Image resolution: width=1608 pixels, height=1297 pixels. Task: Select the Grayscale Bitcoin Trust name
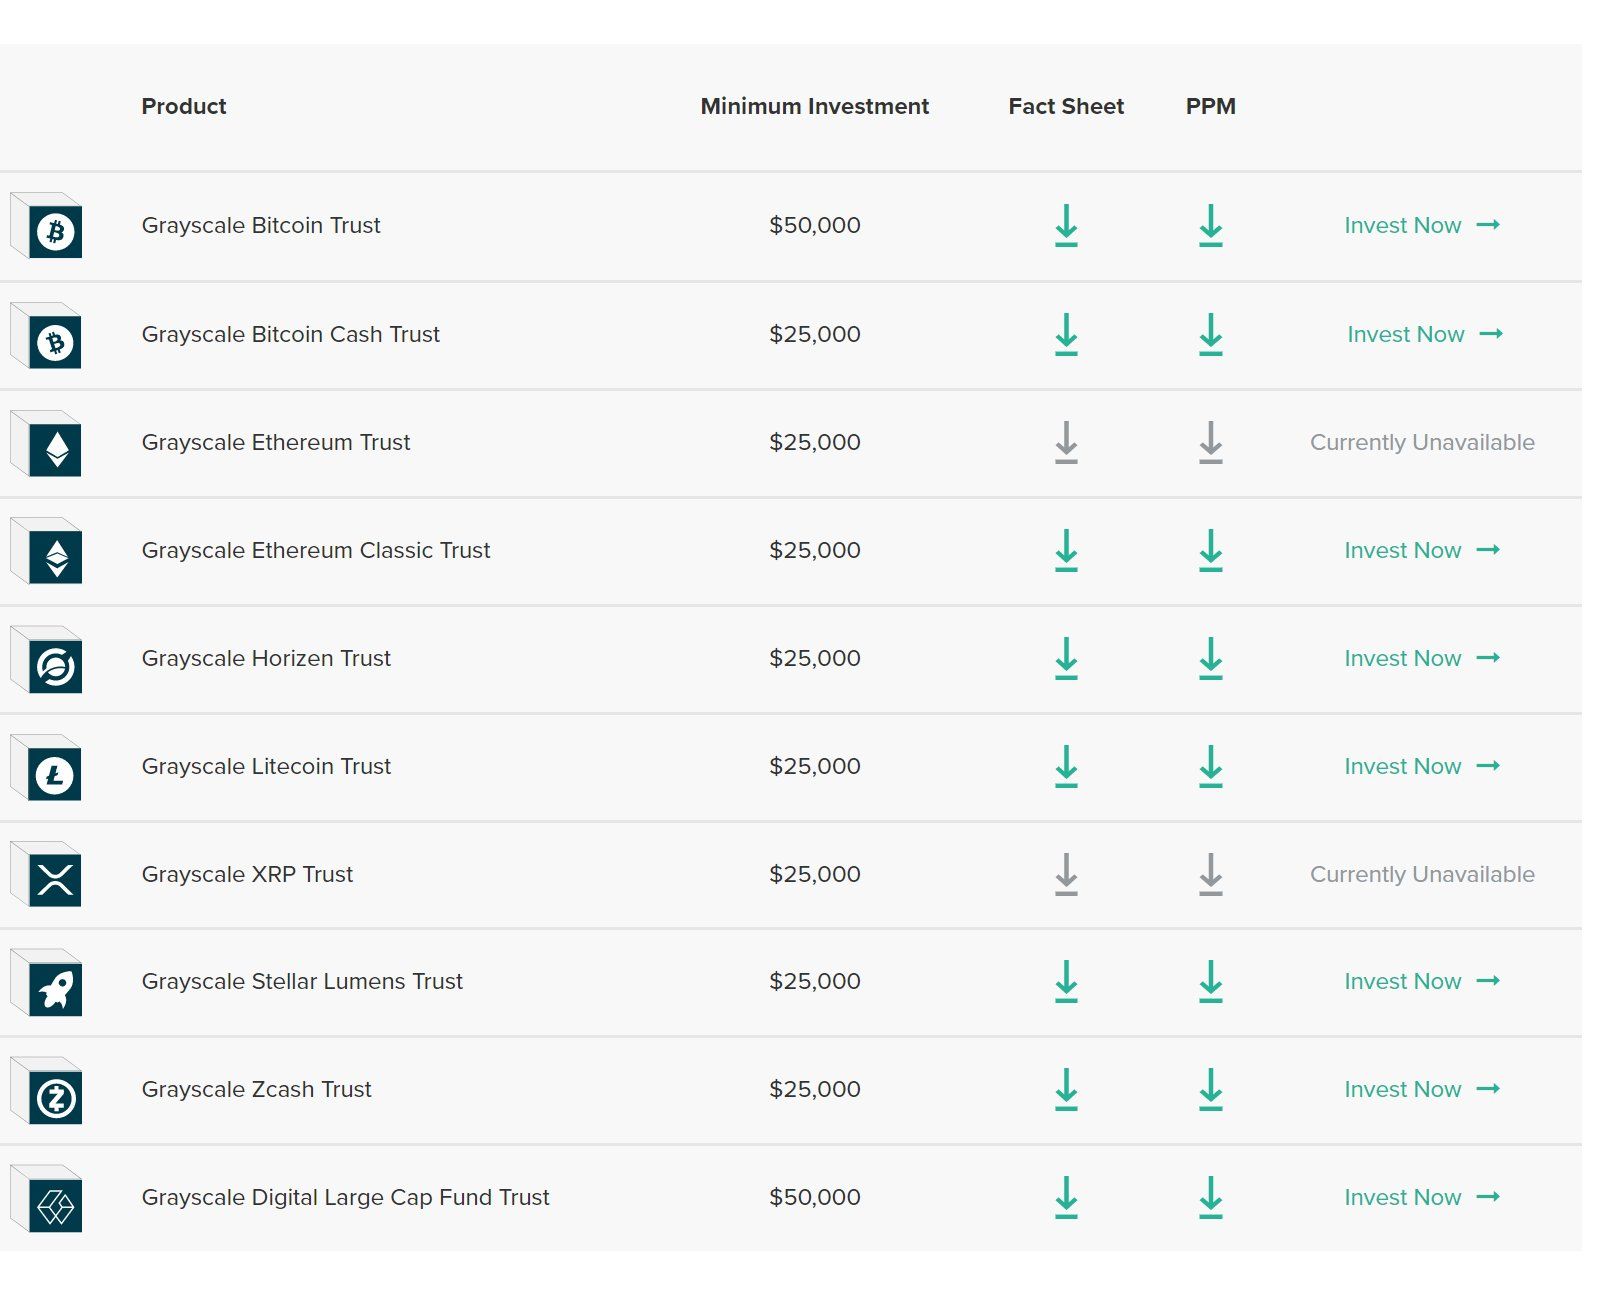[x=261, y=226]
